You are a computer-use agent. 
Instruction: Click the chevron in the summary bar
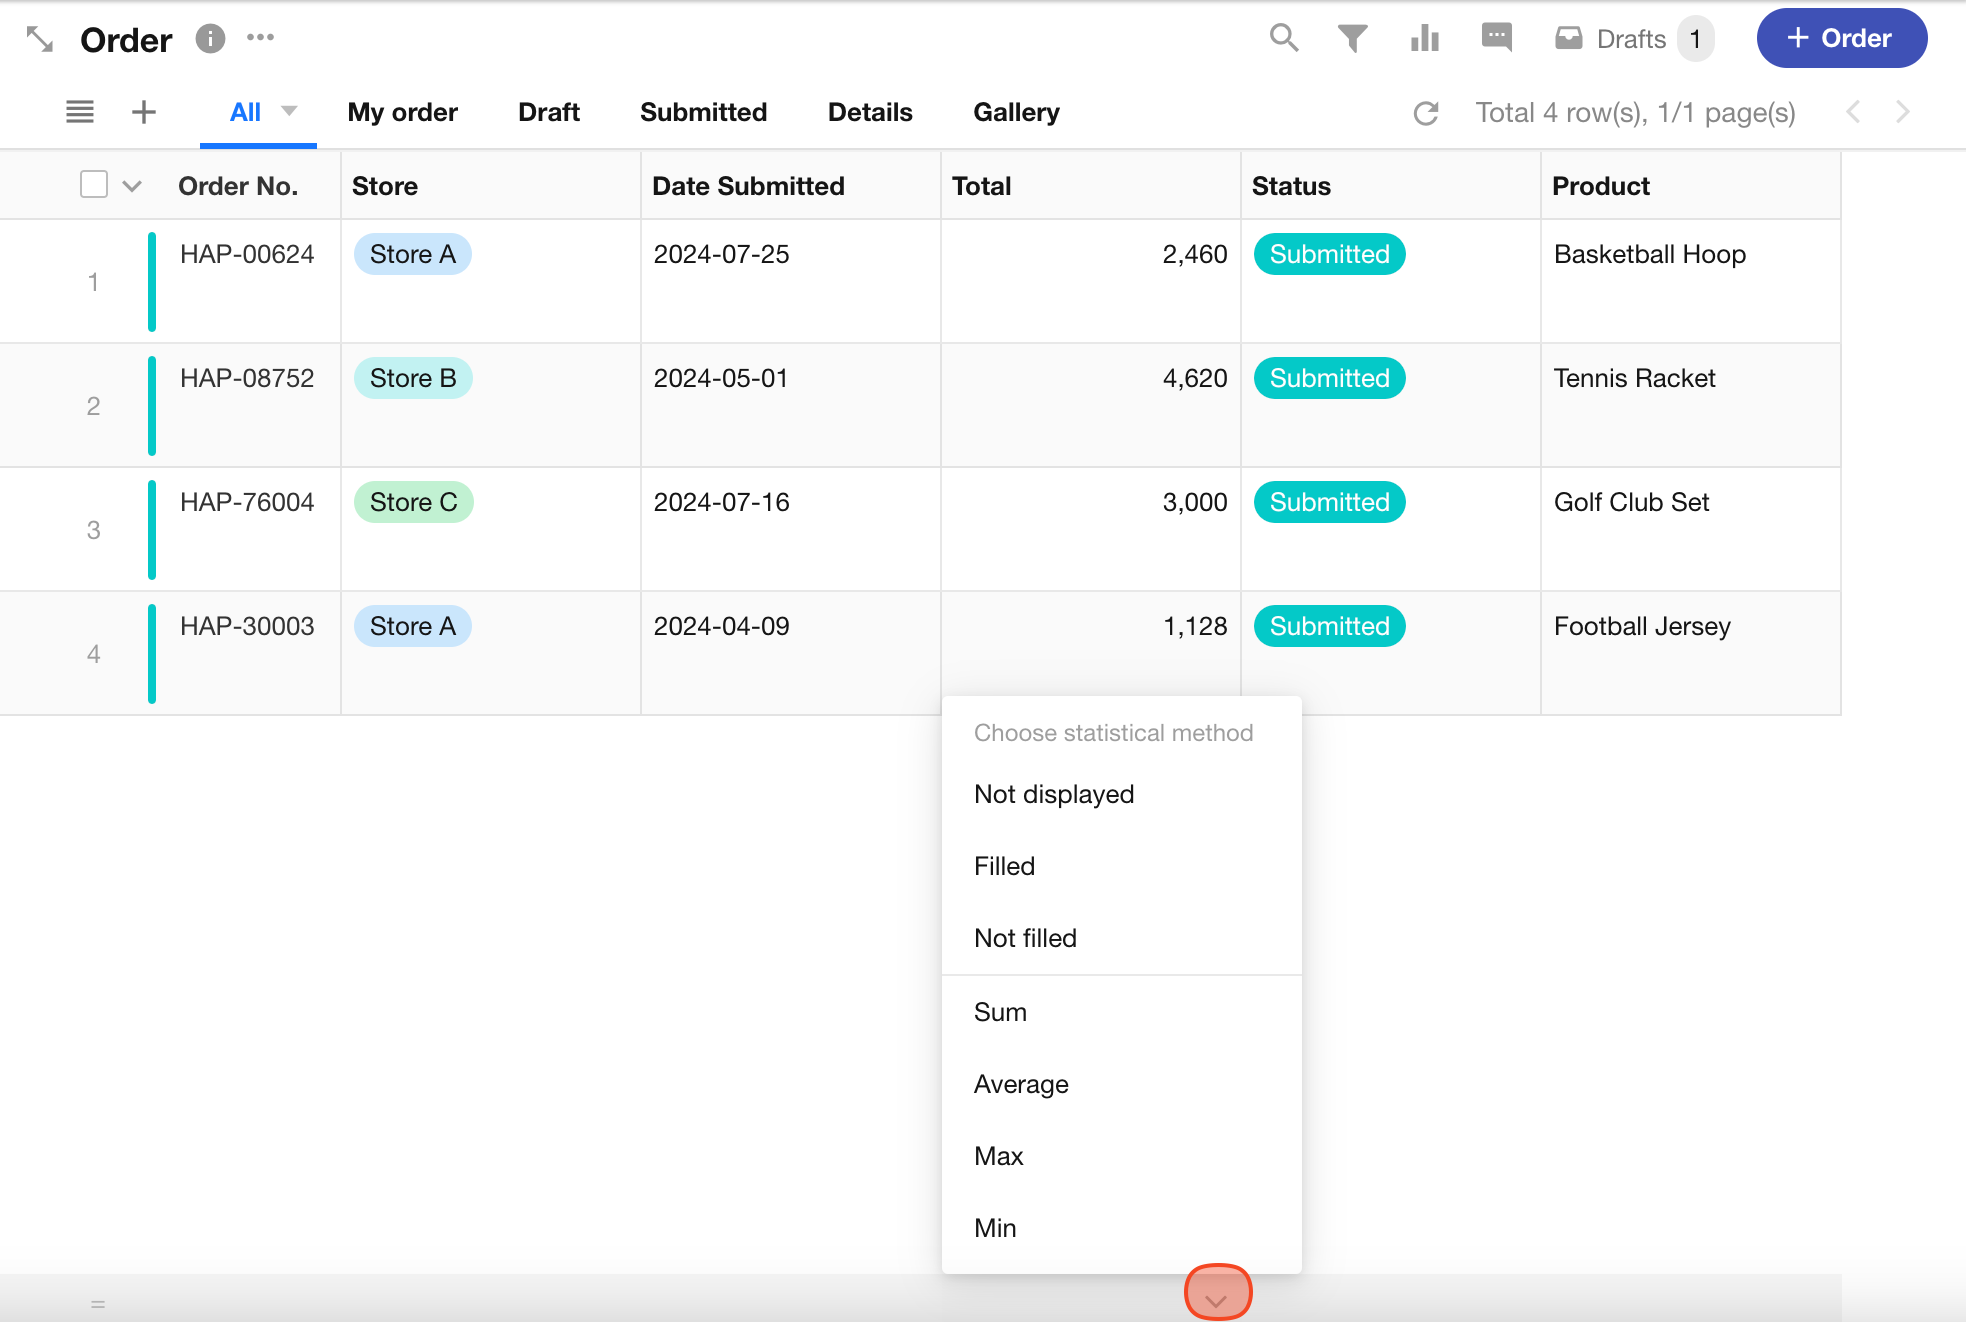click(x=1217, y=1299)
